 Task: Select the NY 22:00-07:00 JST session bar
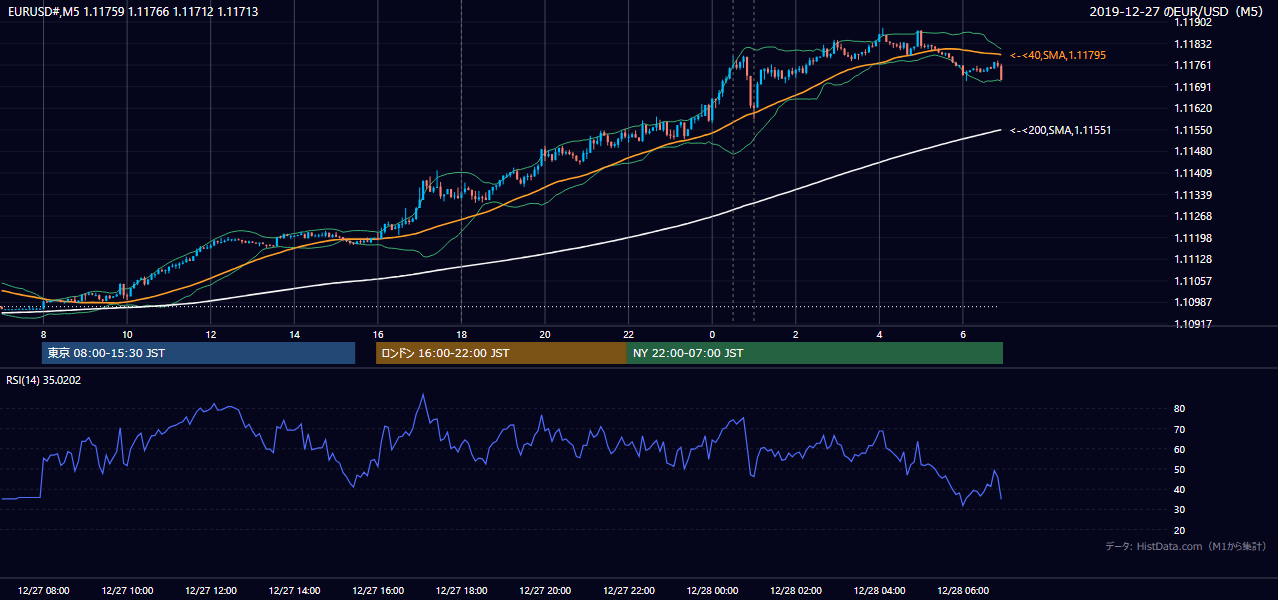pos(815,353)
